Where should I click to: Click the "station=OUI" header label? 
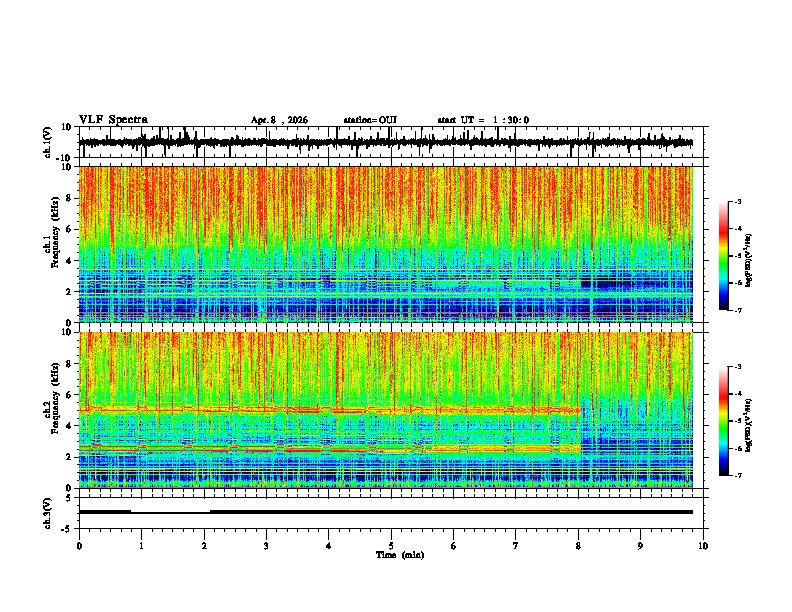coord(370,120)
